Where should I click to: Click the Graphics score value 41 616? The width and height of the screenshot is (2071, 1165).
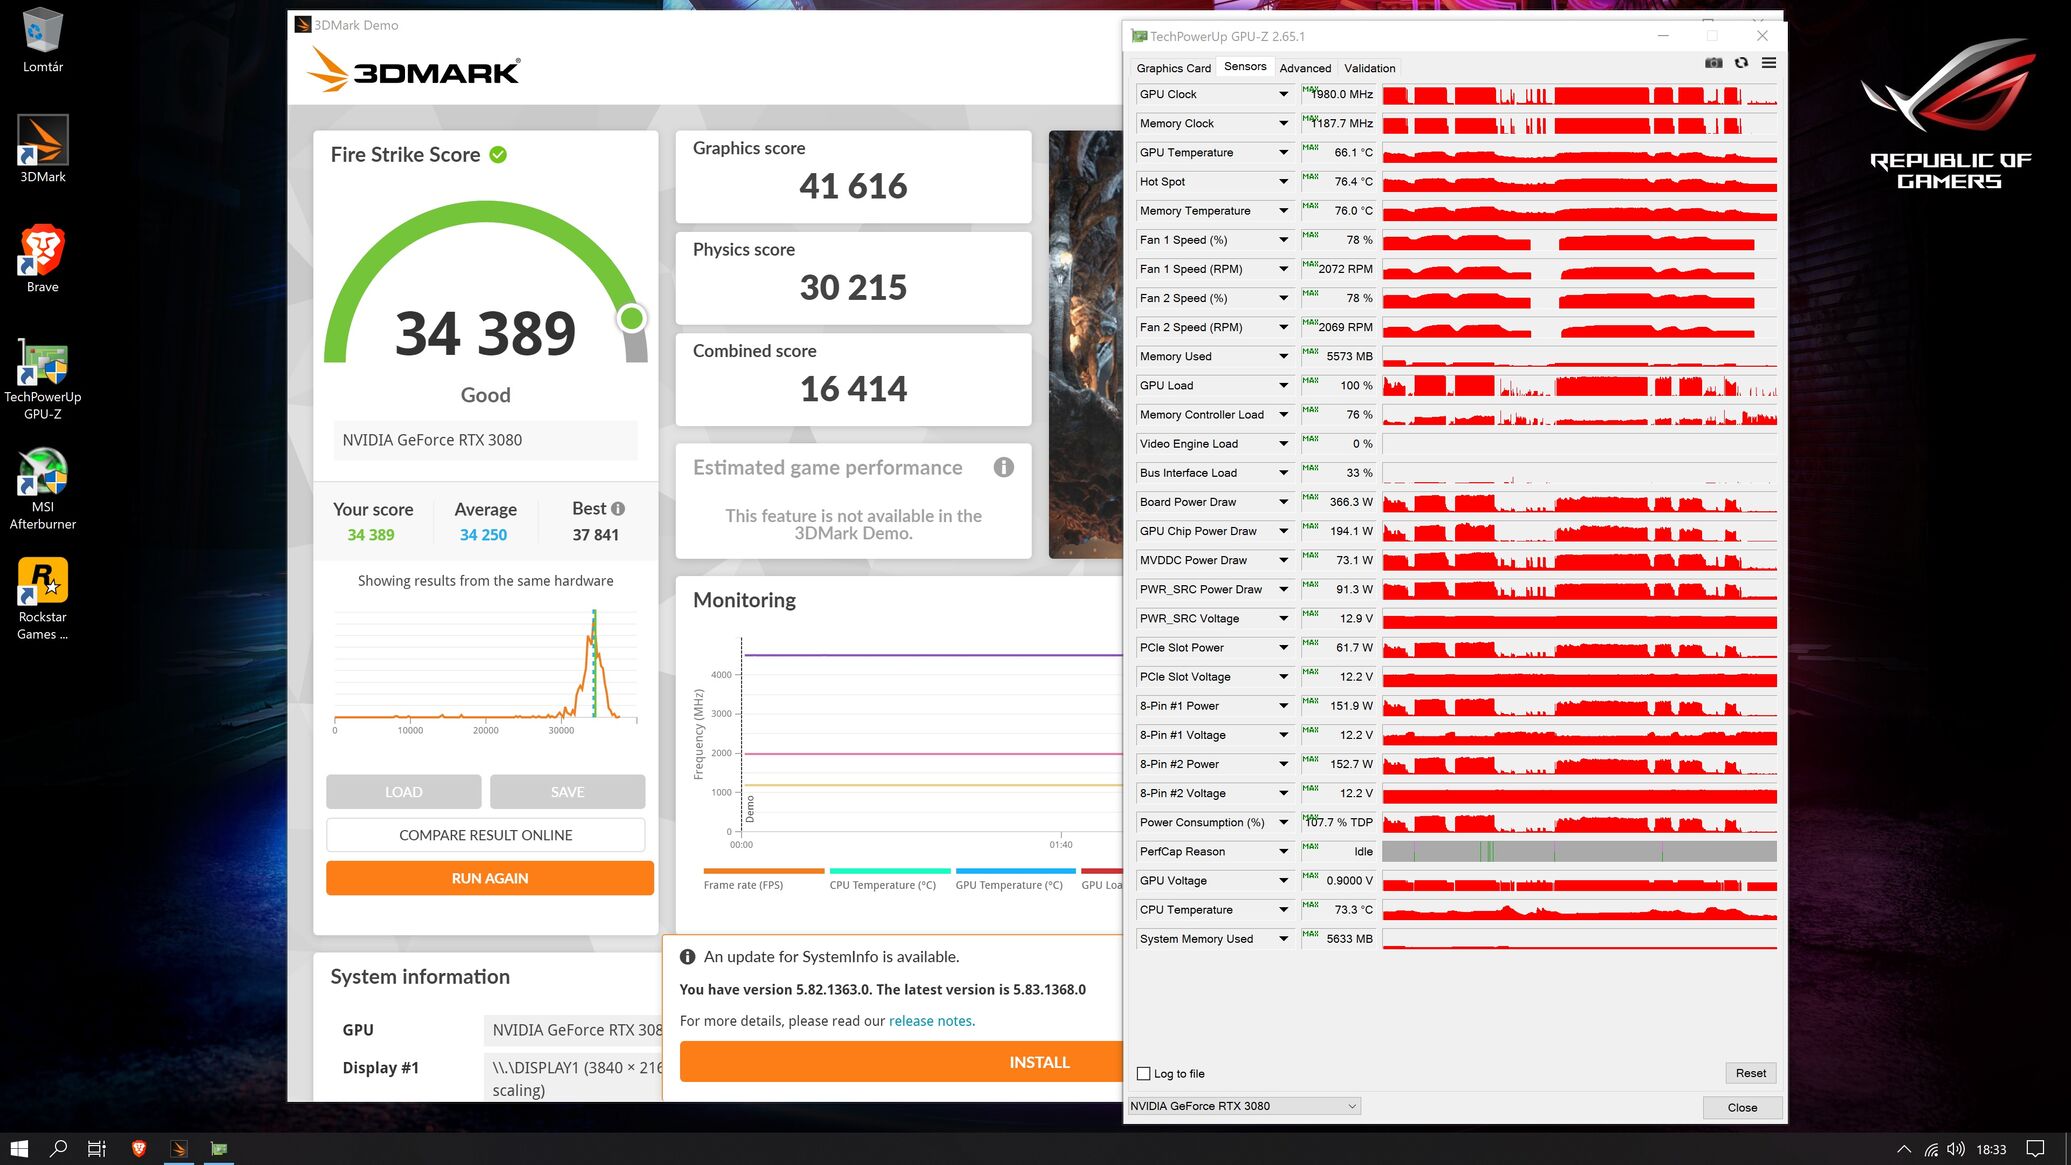[x=853, y=186]
